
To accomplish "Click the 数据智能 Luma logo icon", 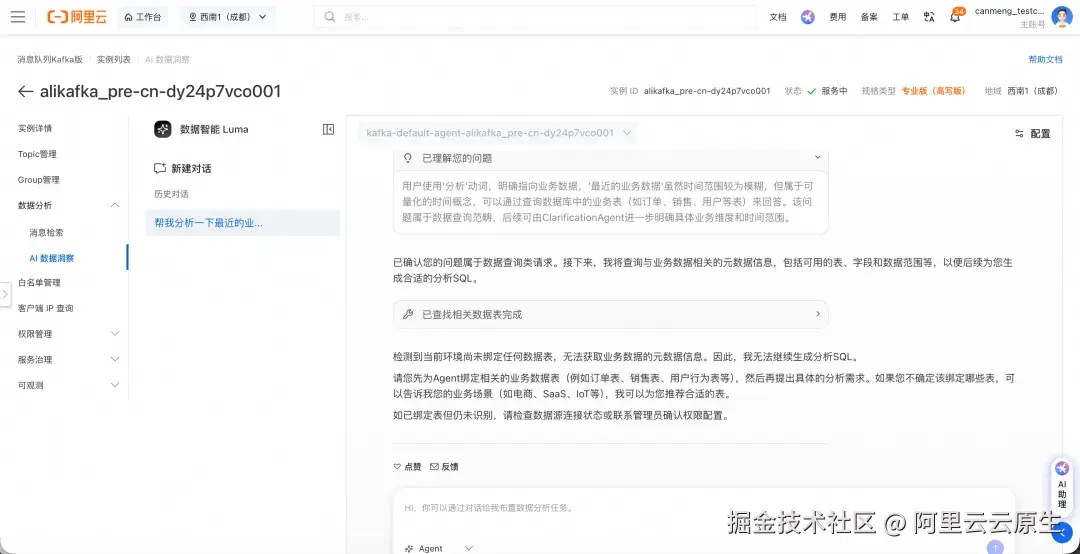I will tap(163, 130).
